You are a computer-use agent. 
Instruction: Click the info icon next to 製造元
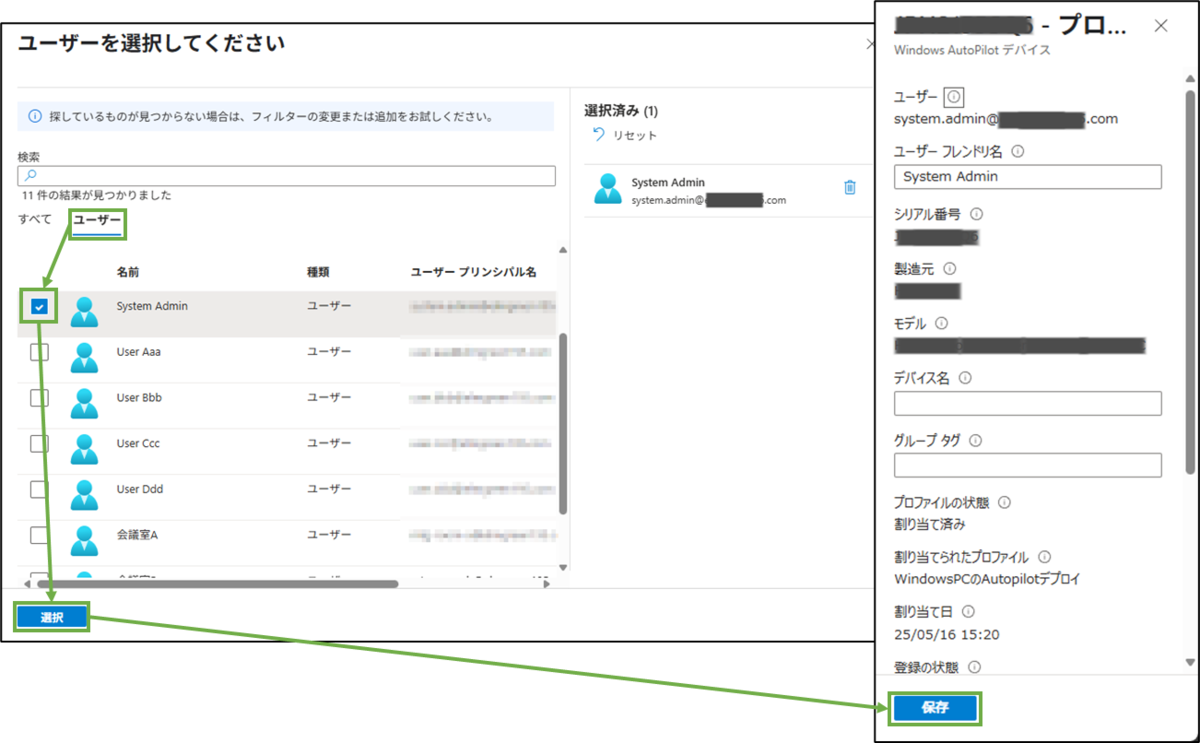(x=950, y=269)
